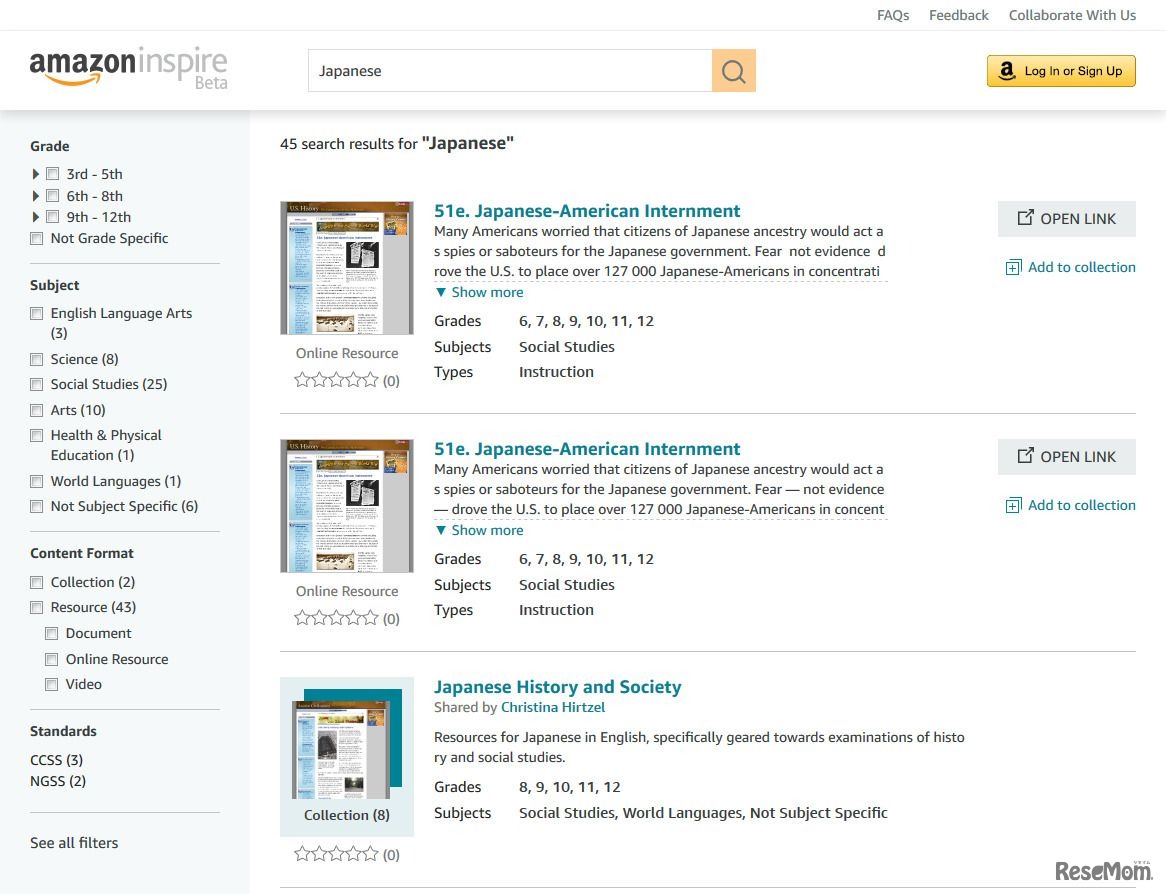Enable the Video content format filter
This screenshot has width=1166, height=894.
(x=52, y=684)
